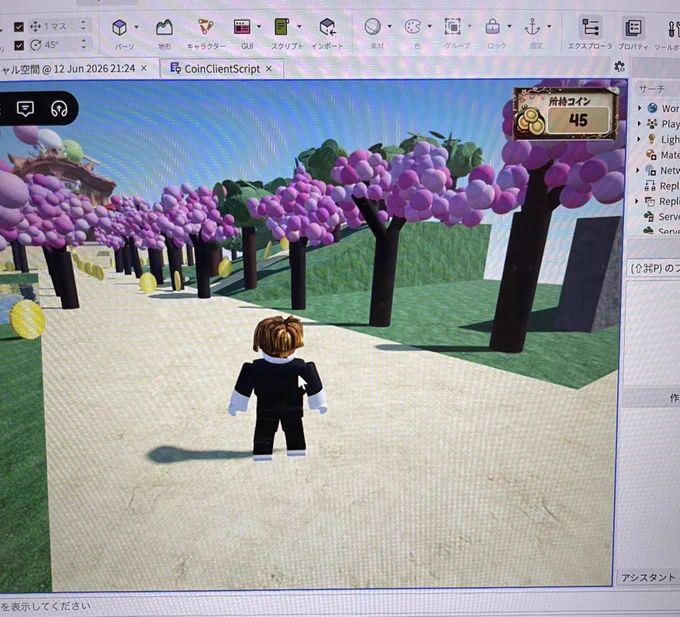Open the GUI dropdown arrow
The height and width of the screenshot is (617, 680).
(259, 26)
